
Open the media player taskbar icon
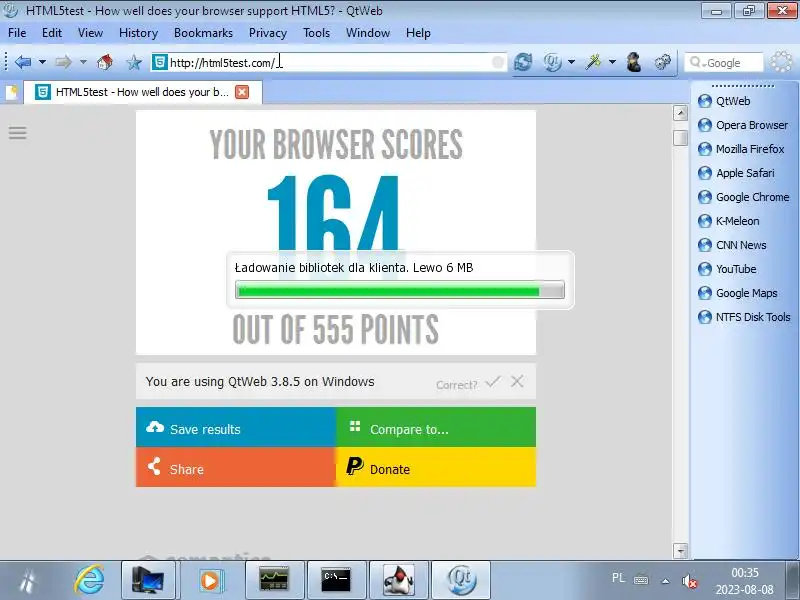[x=210, y=580]
